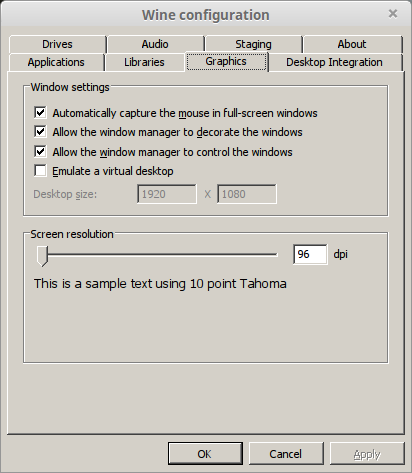Image resolution: width=412 pixels, height=473 pixels.
Task: Enable Emulate a virtual desktop
Action: [40, 171]
